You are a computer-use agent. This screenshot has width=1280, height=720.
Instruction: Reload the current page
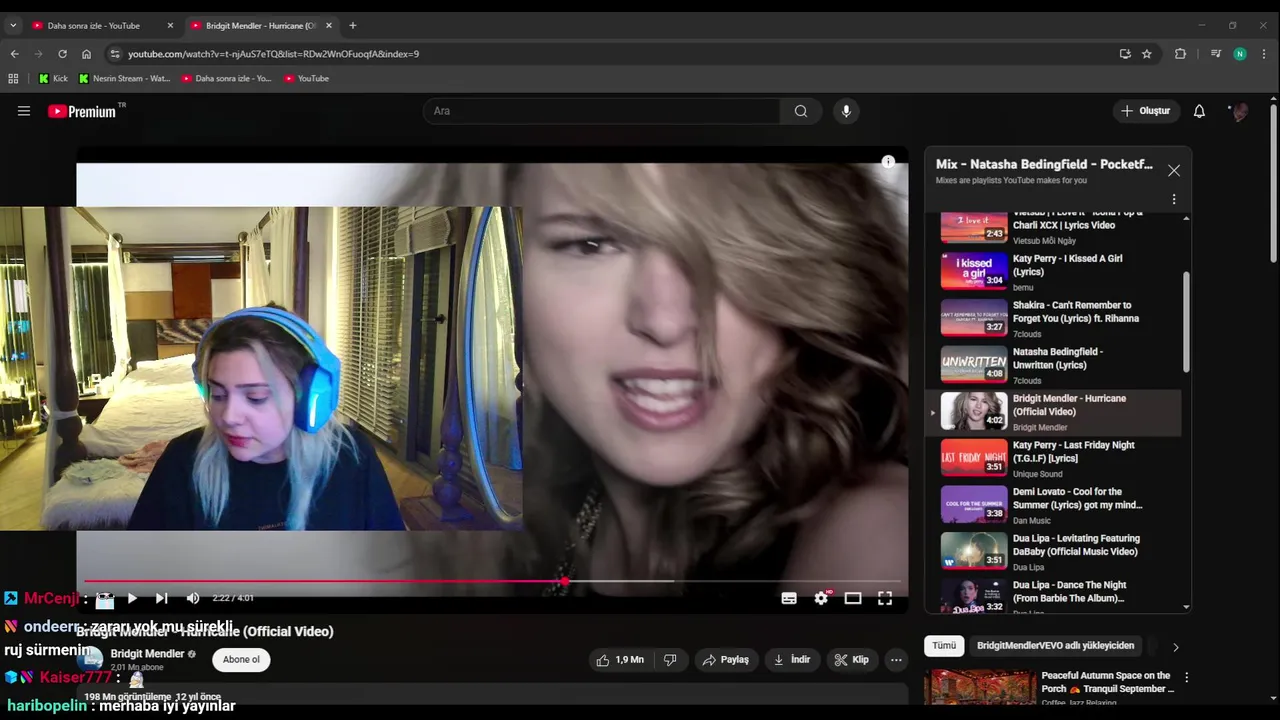(62, 54)
